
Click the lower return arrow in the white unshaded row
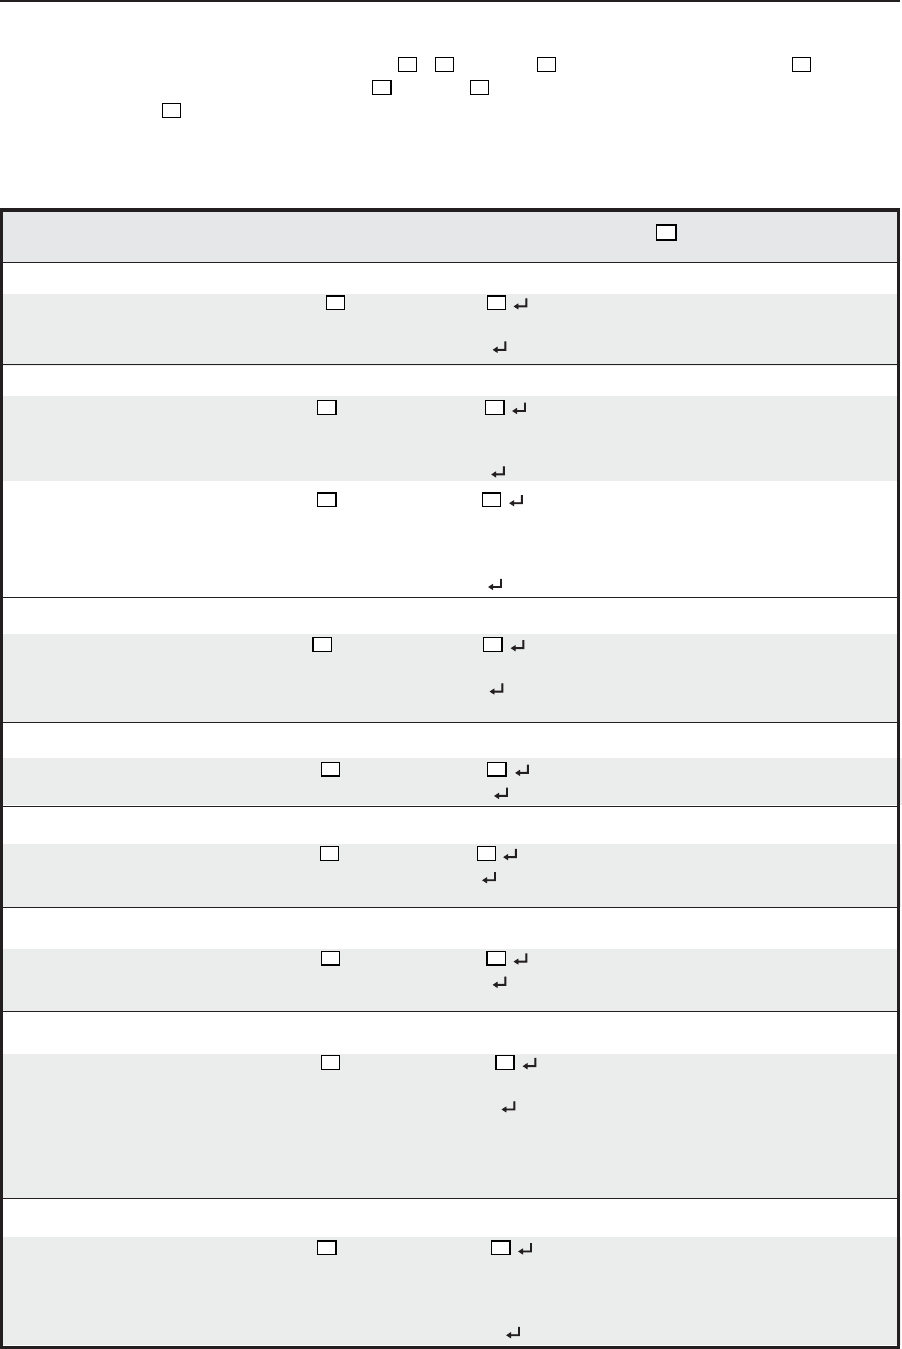pos(495,585)
